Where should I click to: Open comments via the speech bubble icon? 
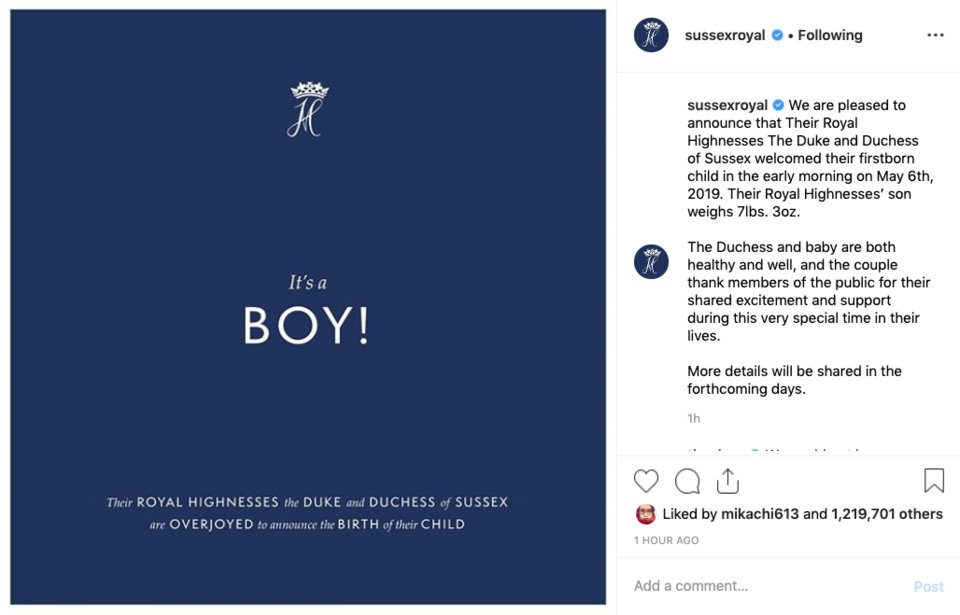(x=687, y=481)
